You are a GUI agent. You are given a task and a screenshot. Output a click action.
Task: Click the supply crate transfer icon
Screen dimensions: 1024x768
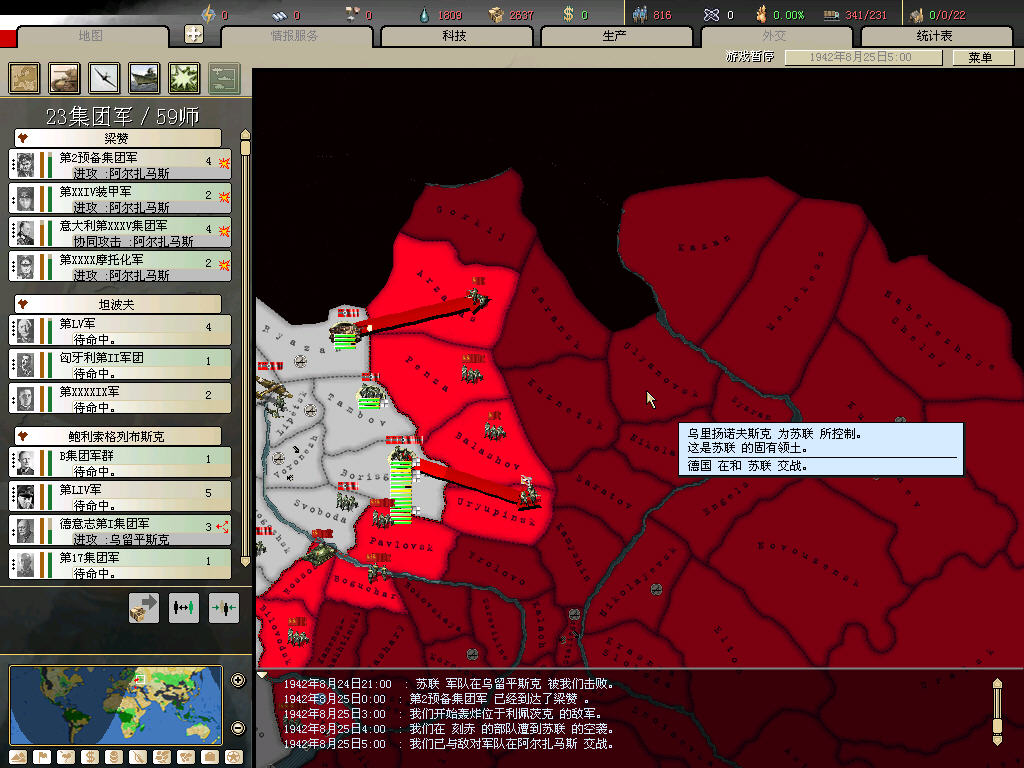point(144,608)
